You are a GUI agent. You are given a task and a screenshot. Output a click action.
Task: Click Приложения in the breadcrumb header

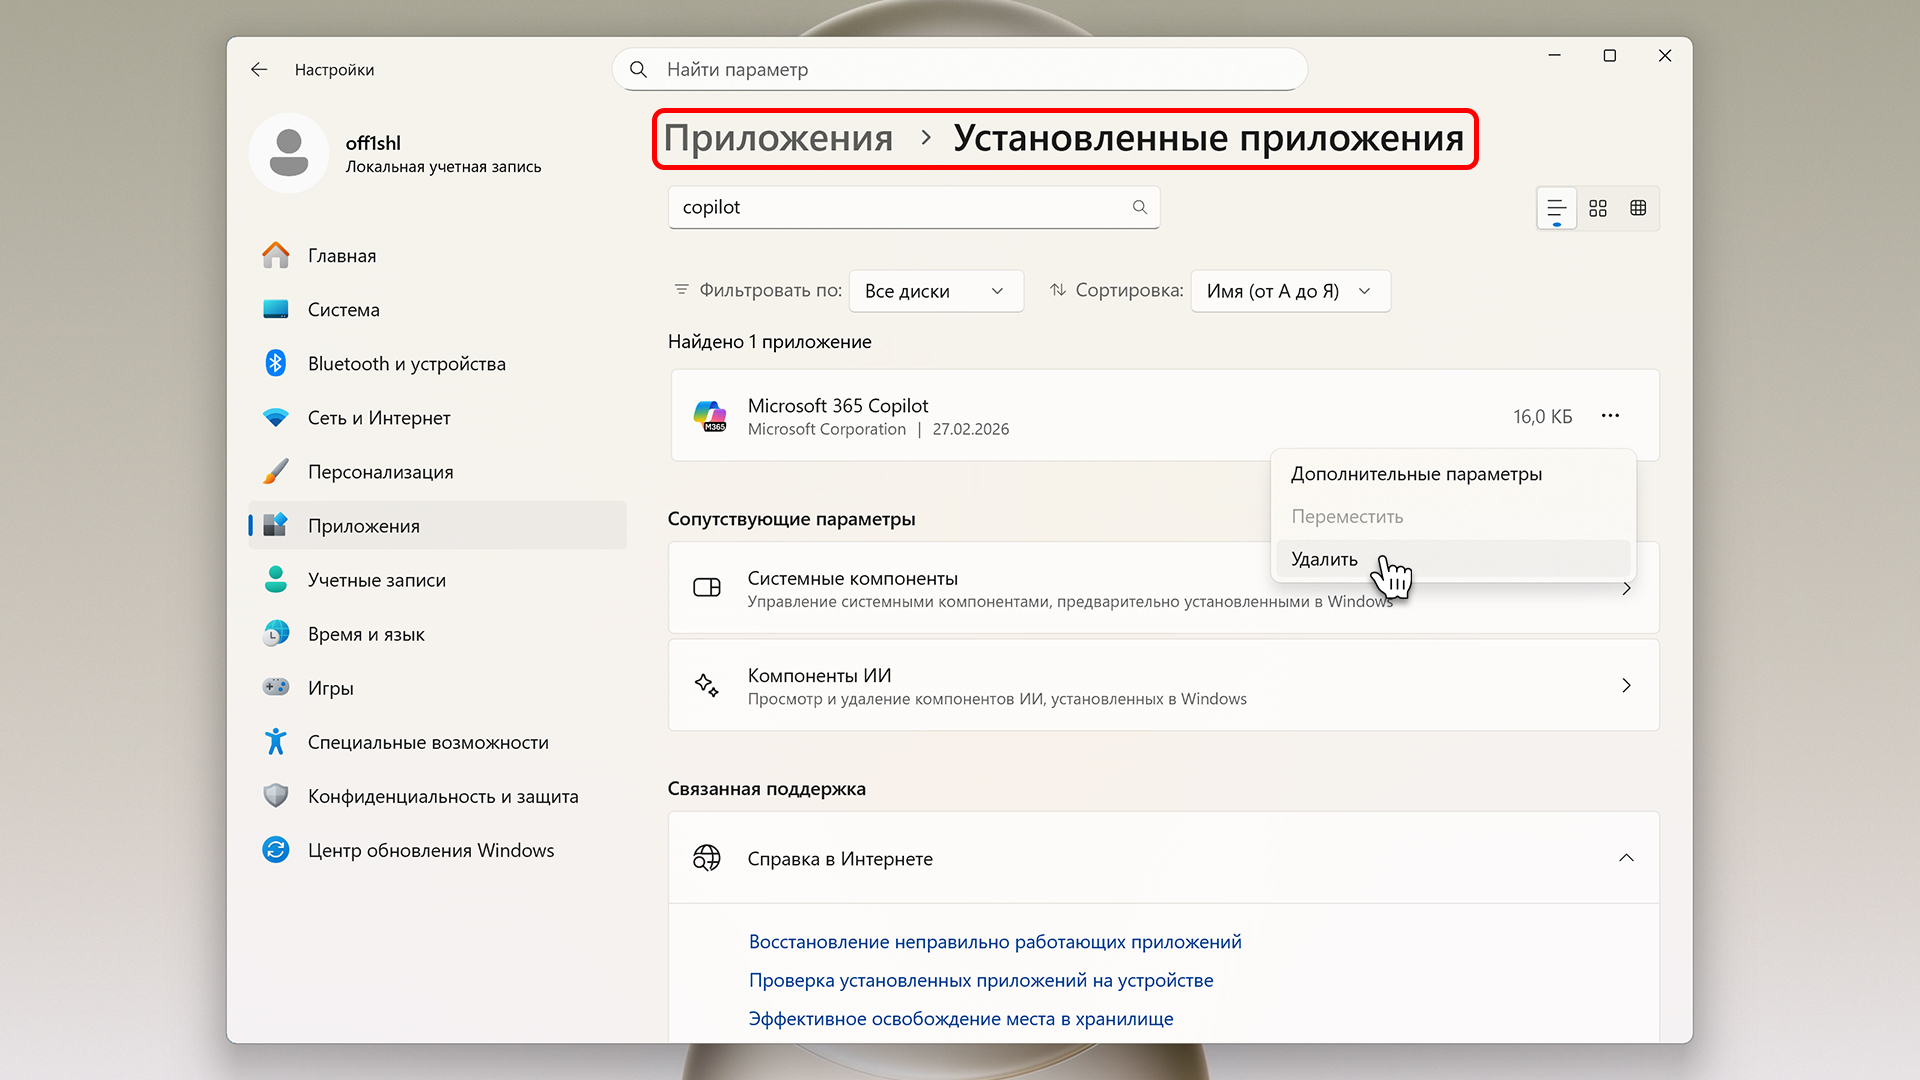click(778, 138)
